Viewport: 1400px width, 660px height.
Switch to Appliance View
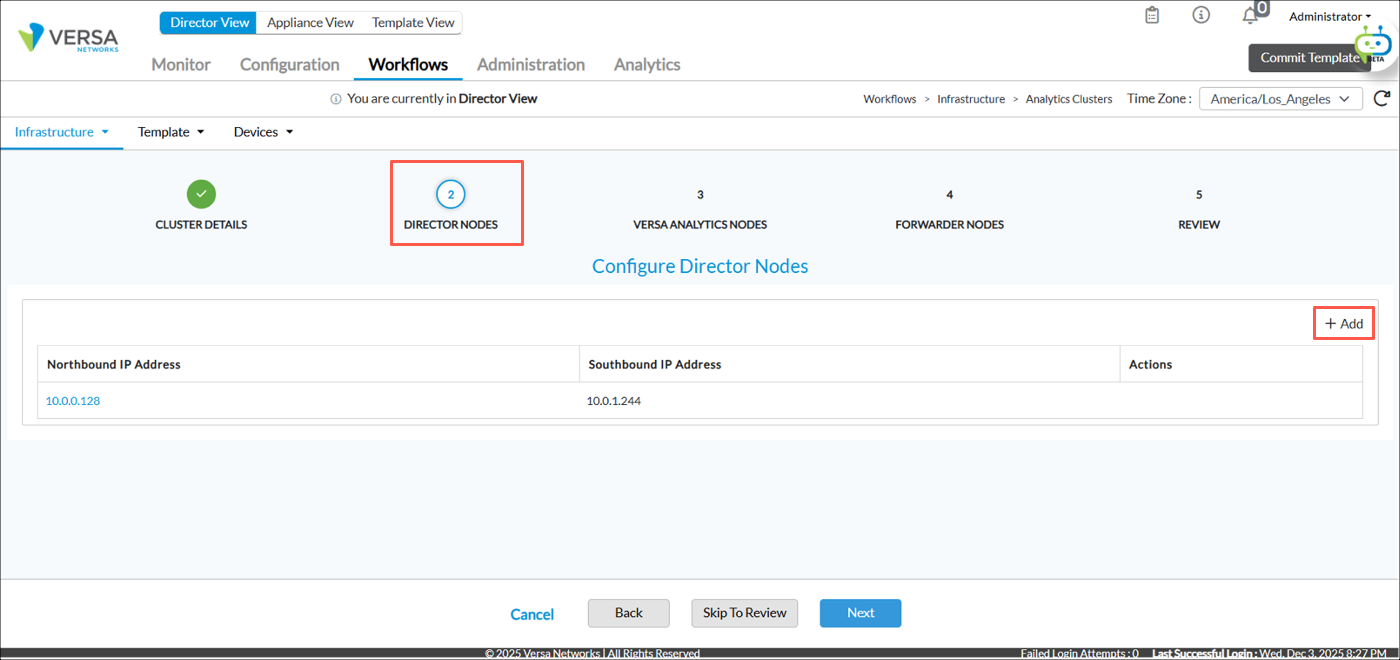[x=310, y=22]
